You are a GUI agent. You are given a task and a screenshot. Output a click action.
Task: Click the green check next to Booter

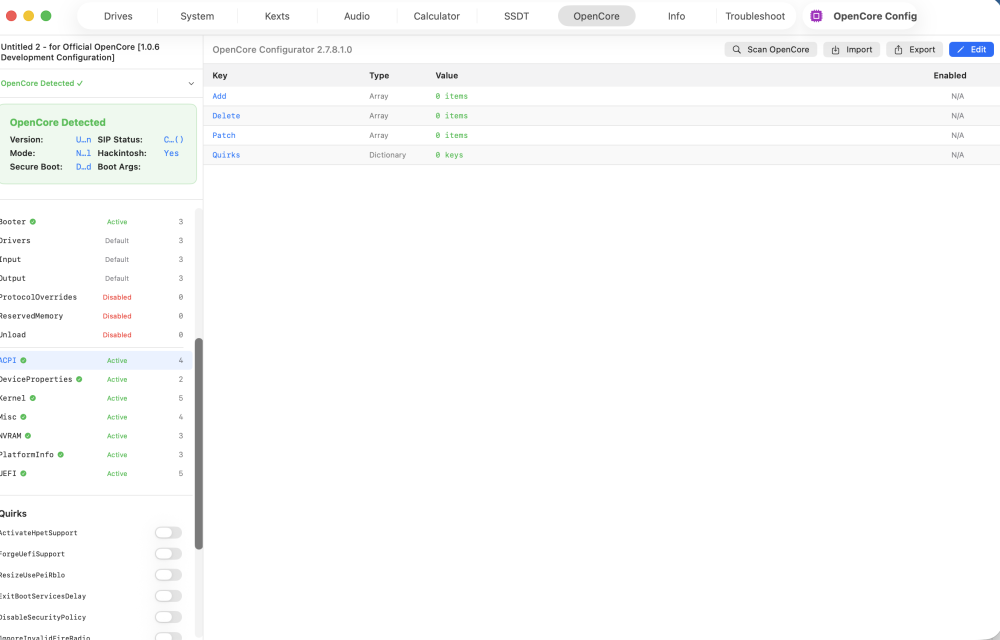click(33, 222)
